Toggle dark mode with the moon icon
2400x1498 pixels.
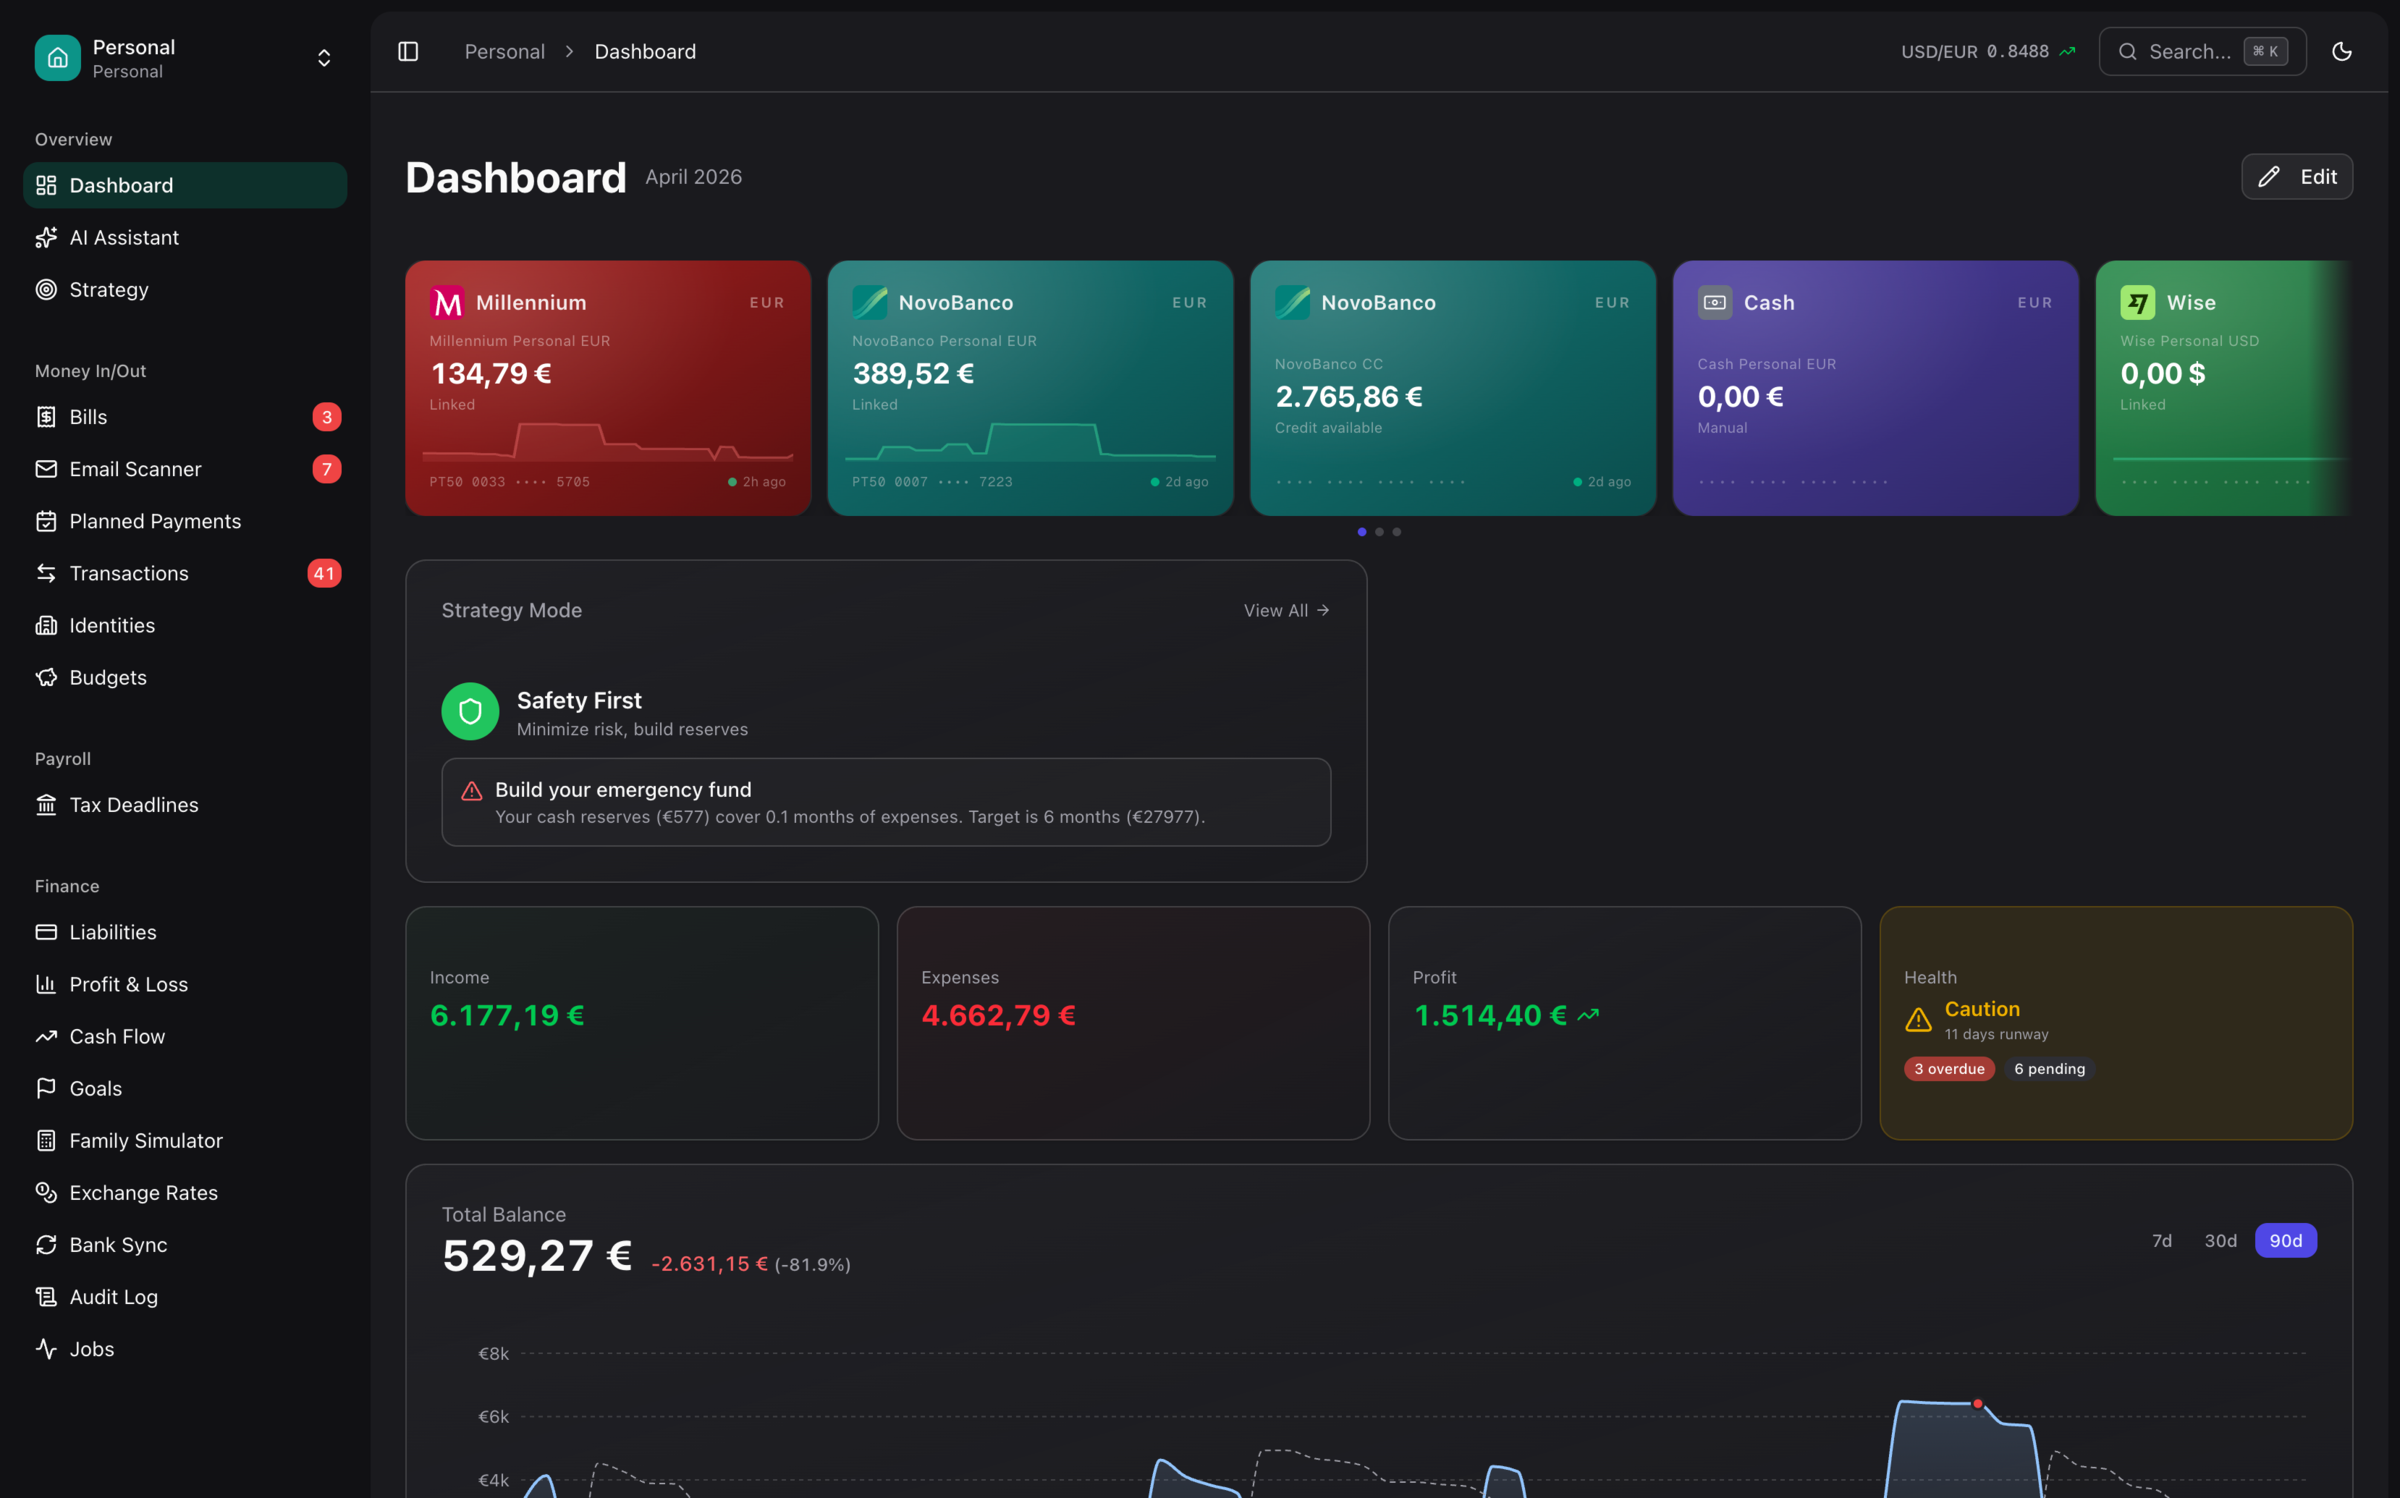[2342, 51]
